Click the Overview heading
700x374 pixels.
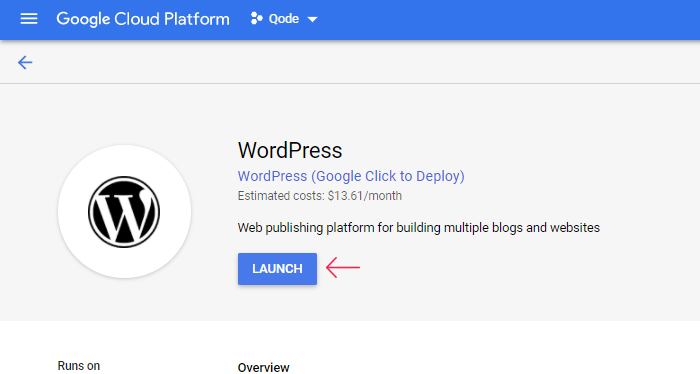tap(263, 367)
